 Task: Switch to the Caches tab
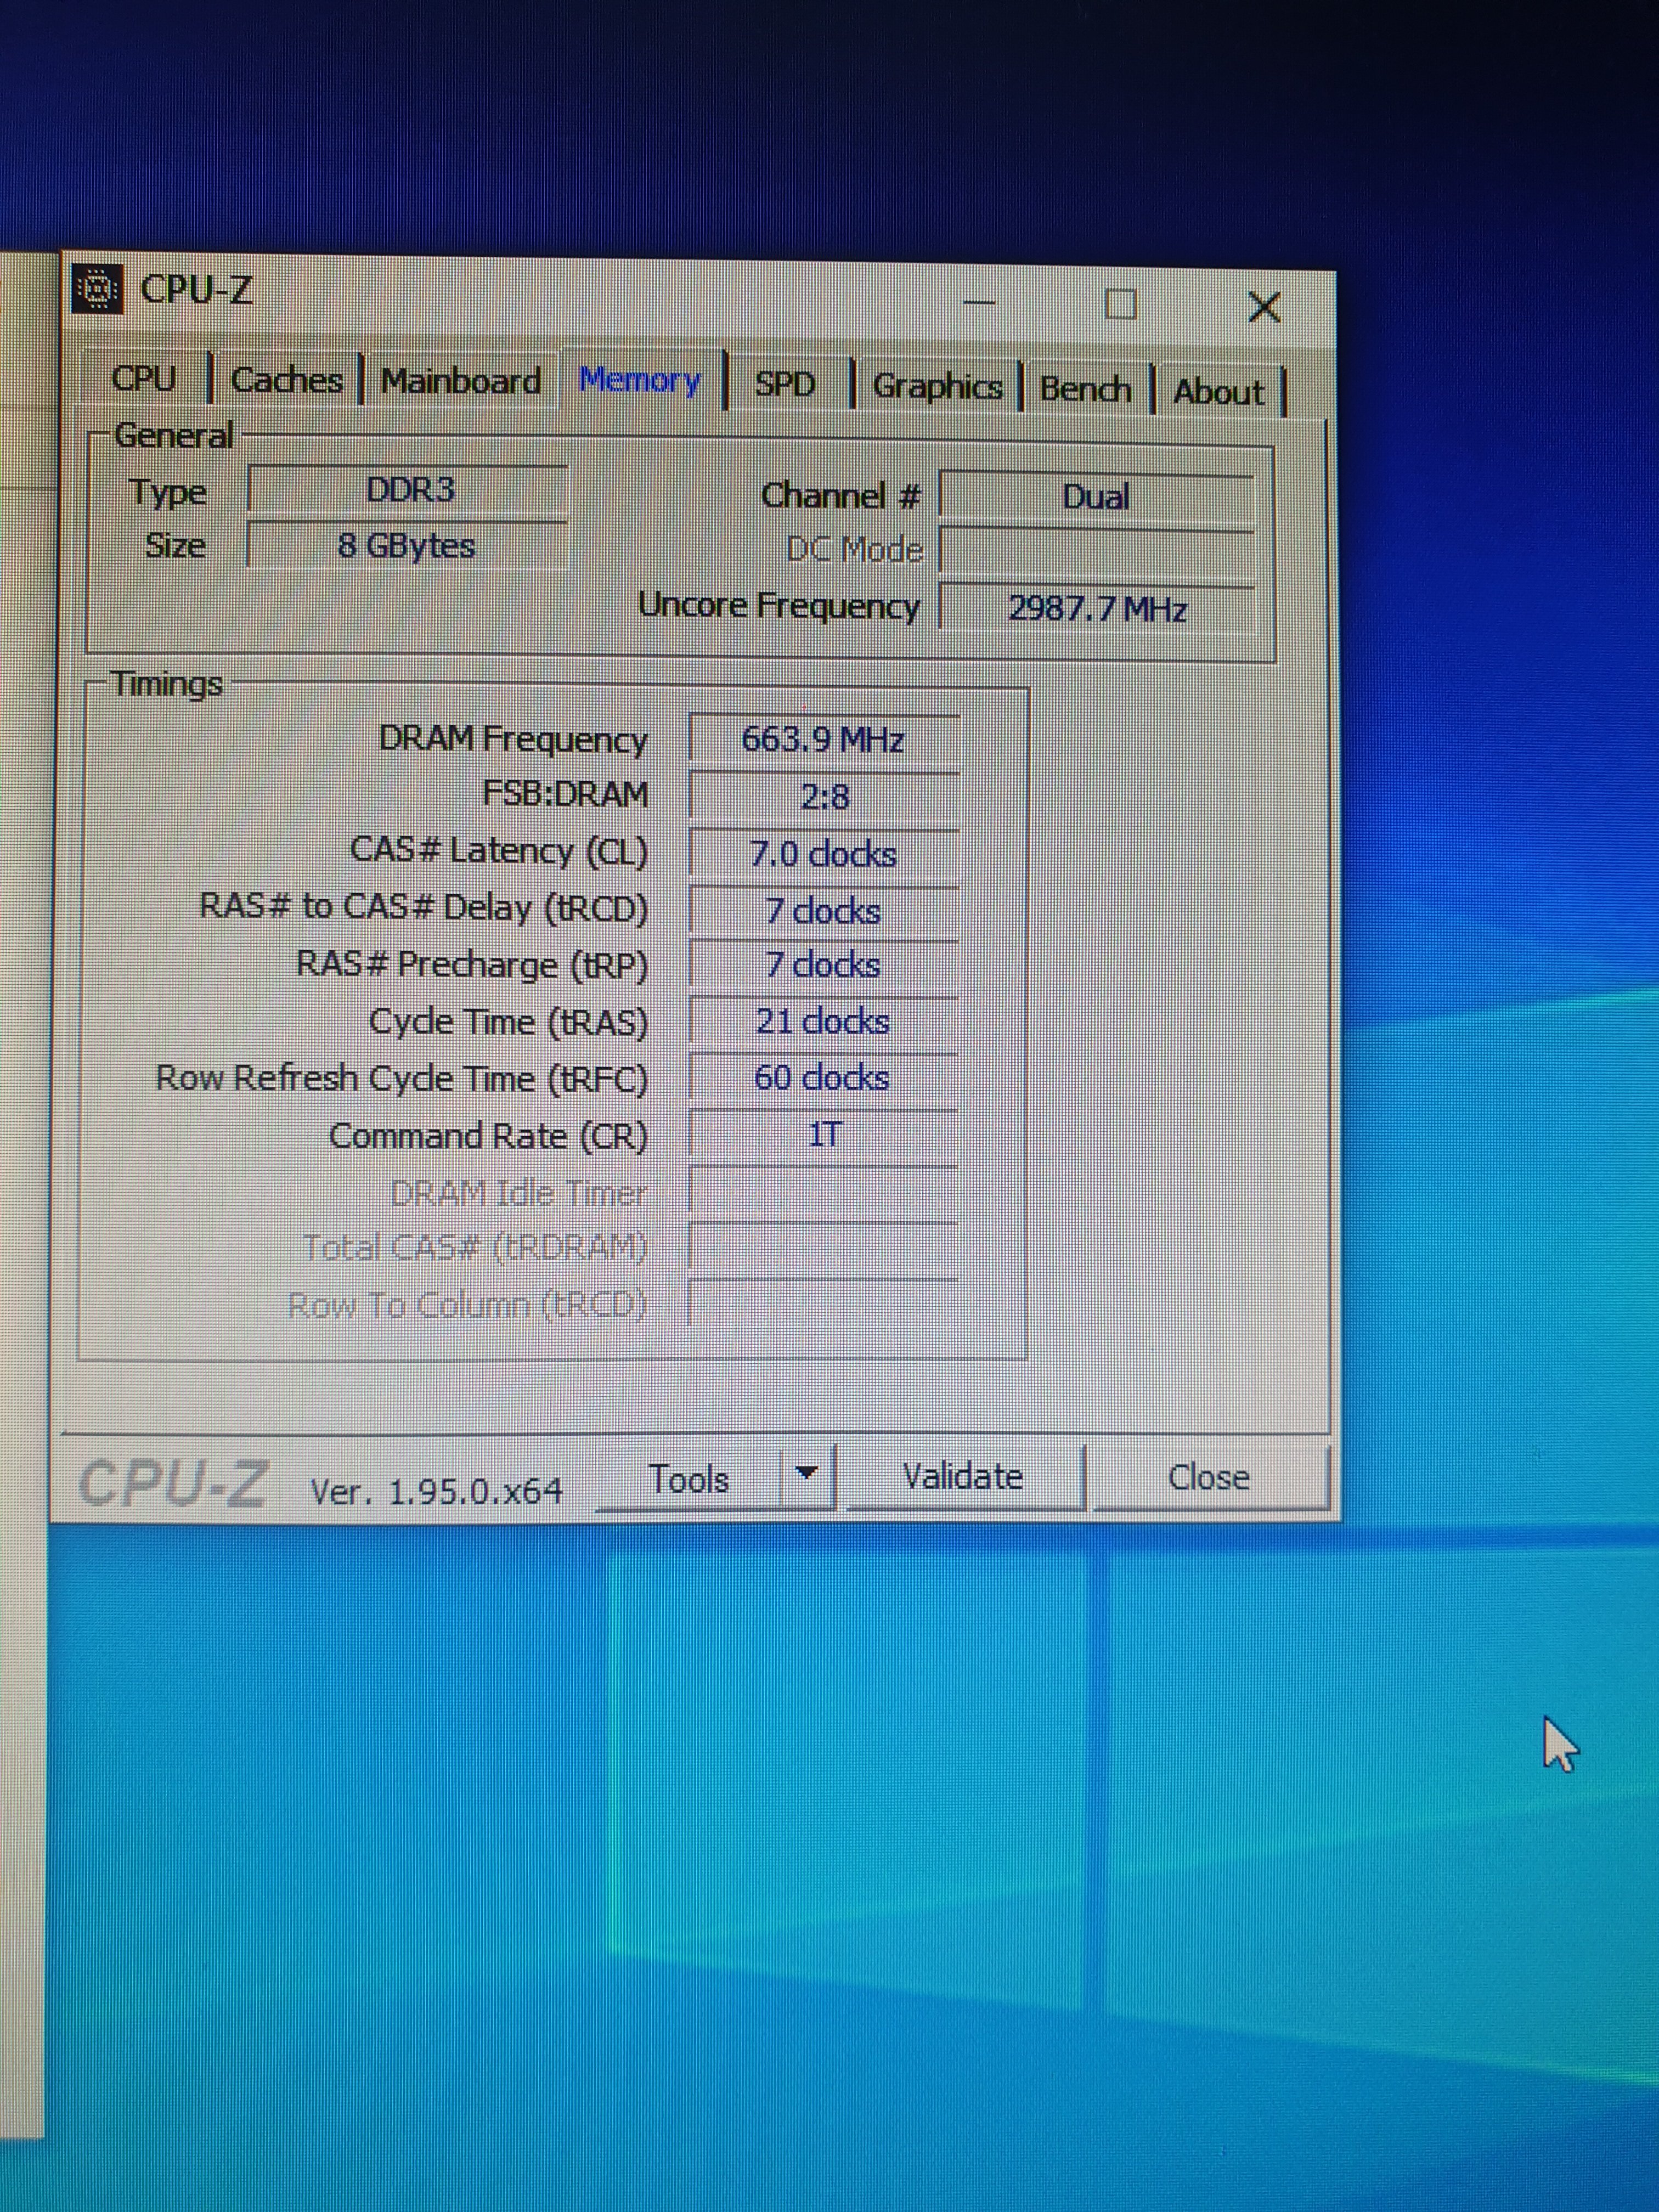(286, 380)
